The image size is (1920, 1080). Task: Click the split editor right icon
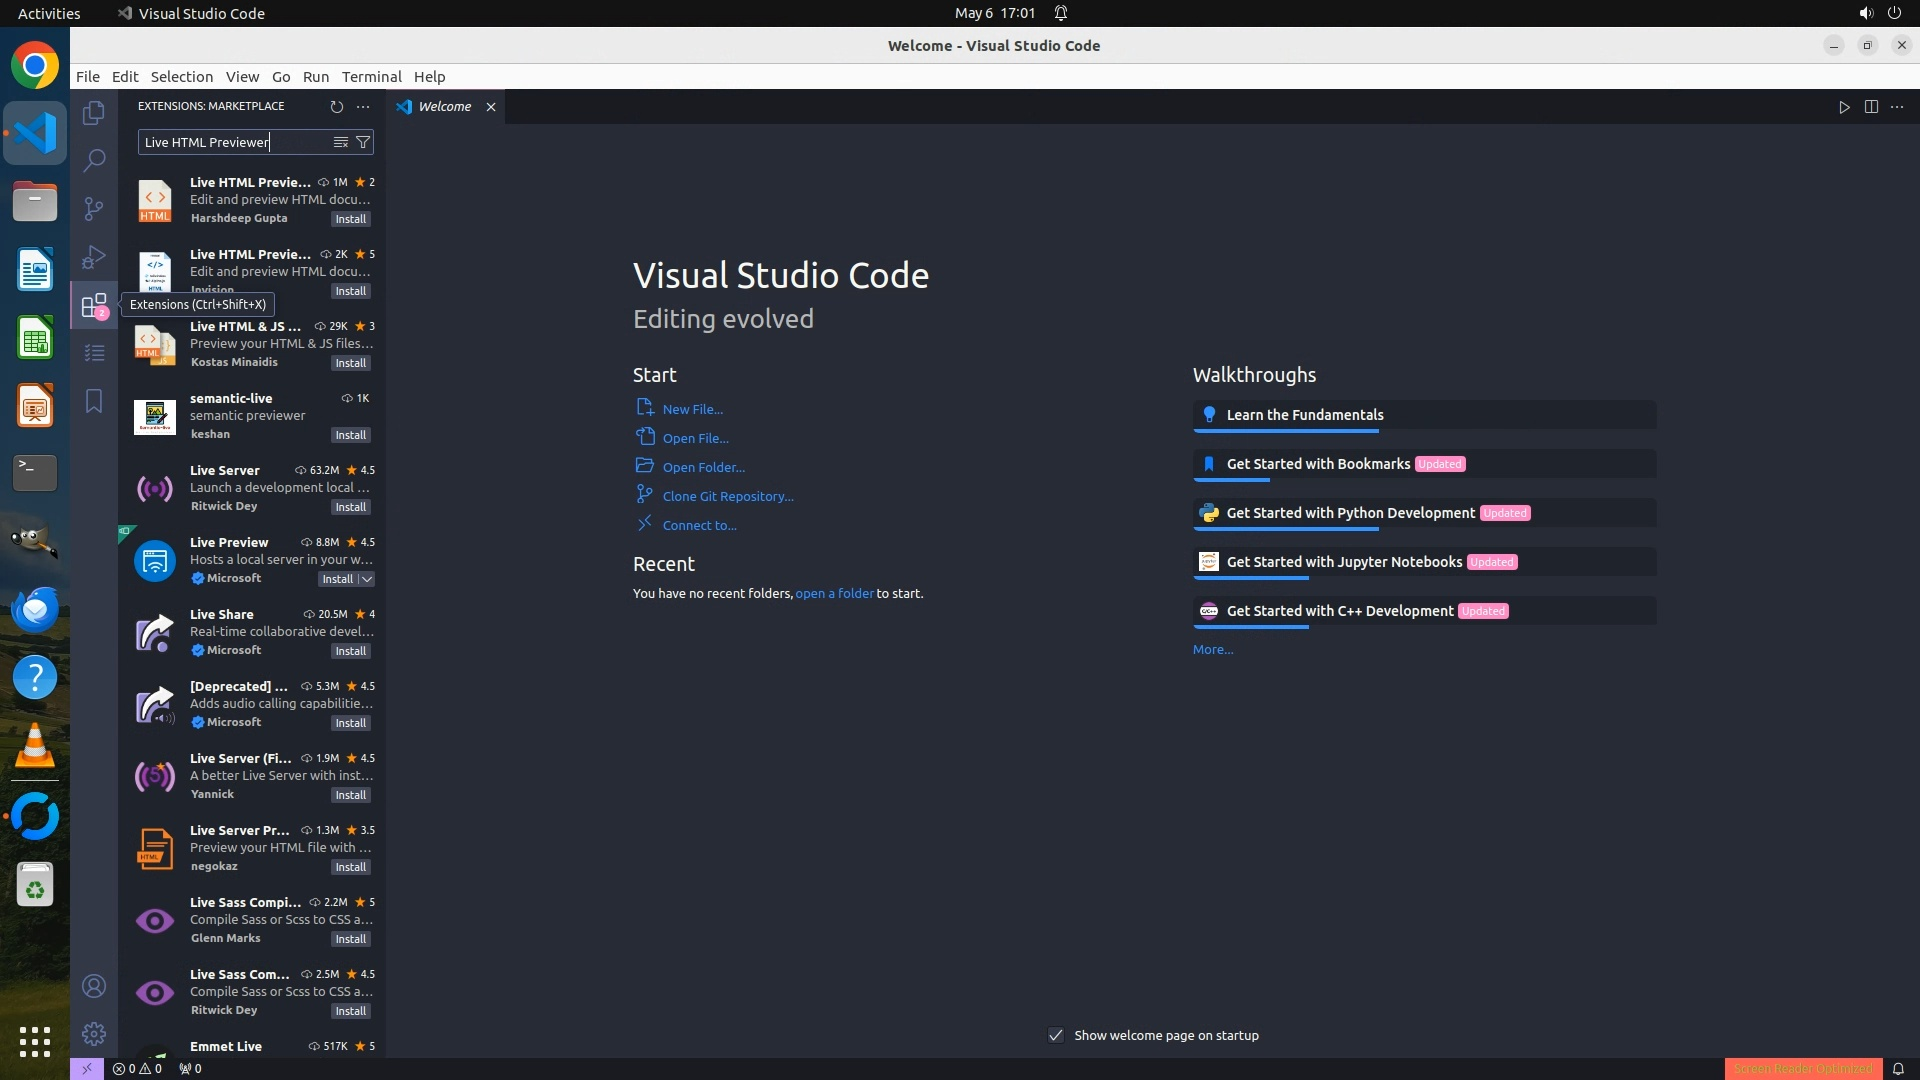(x=1871, y=107)
